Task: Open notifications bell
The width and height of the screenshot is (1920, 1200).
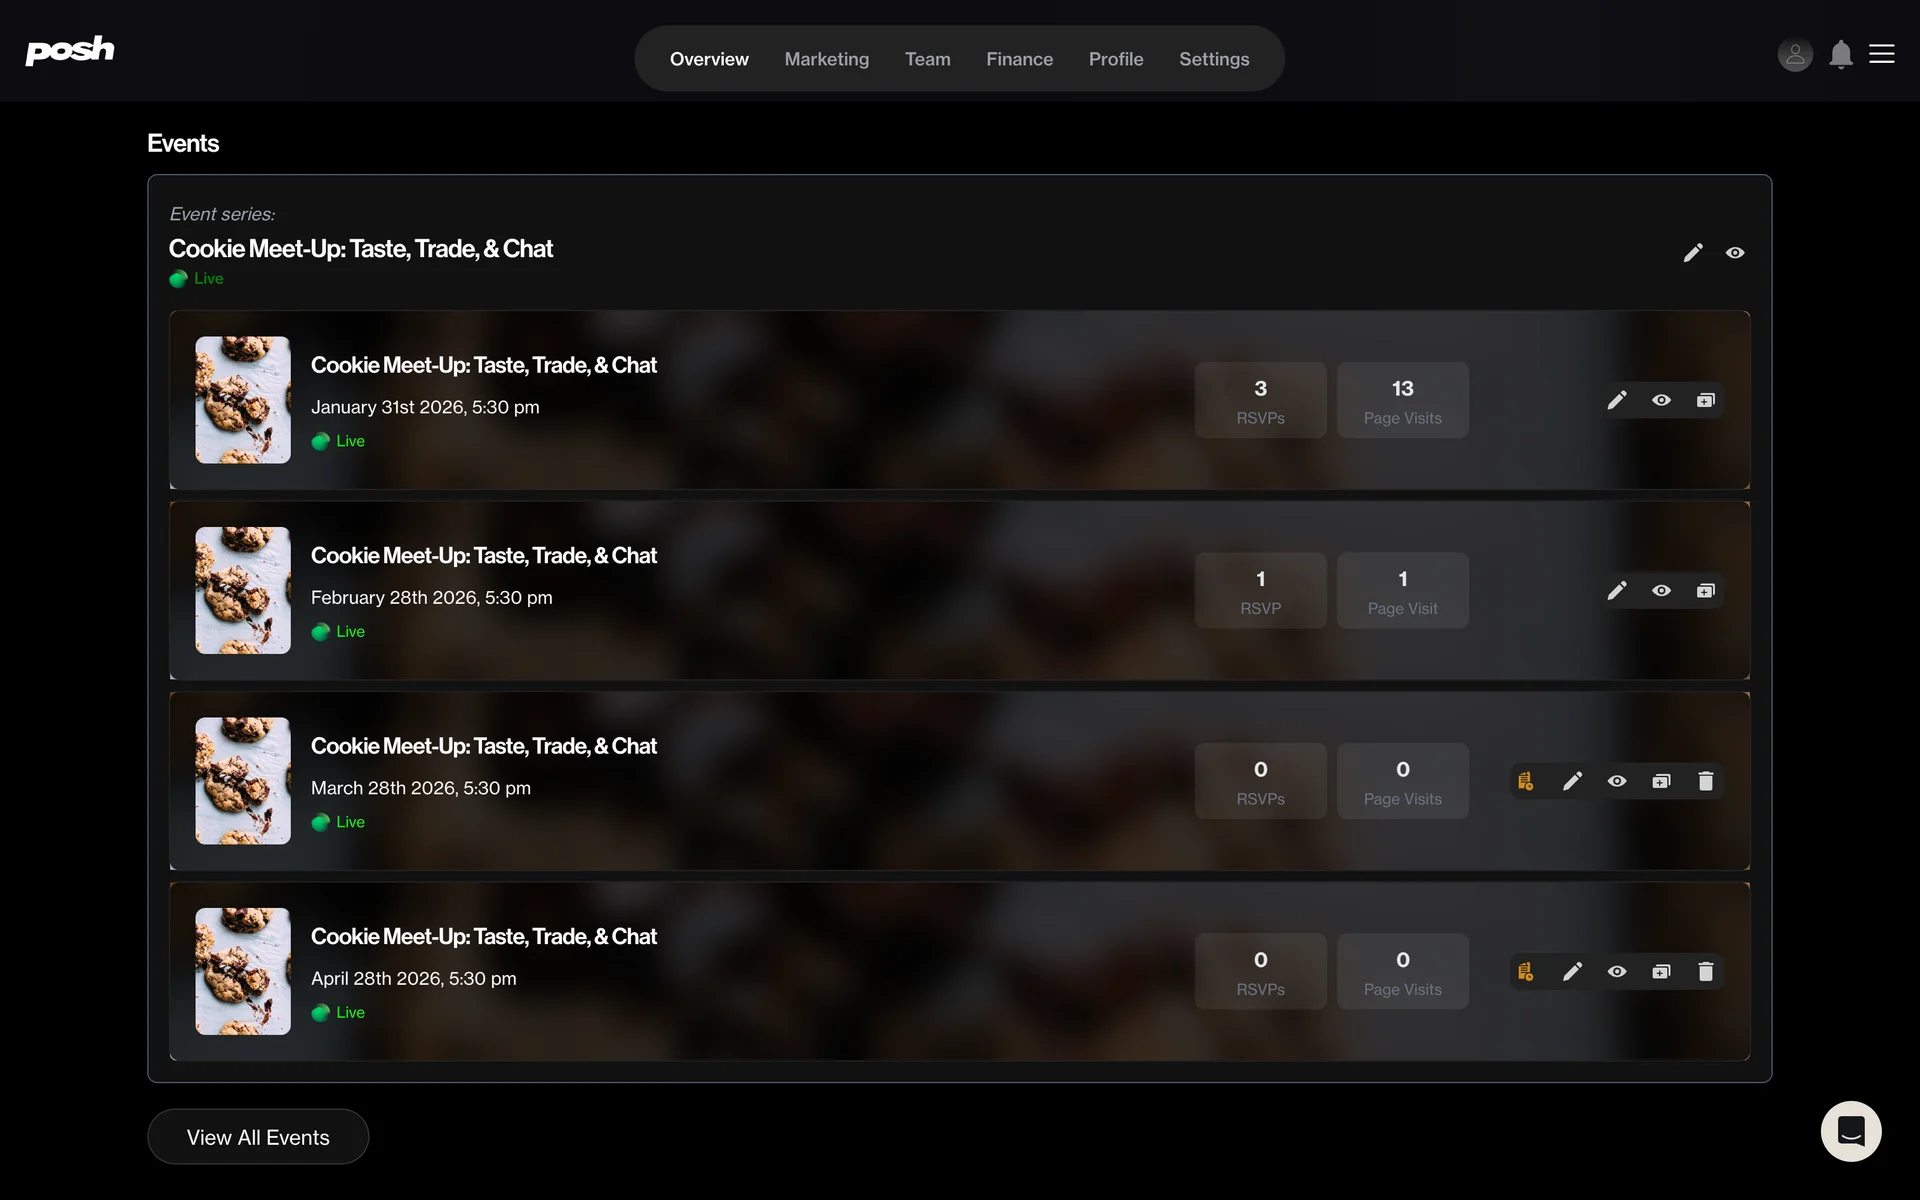Action: [x=1840, y=54]
